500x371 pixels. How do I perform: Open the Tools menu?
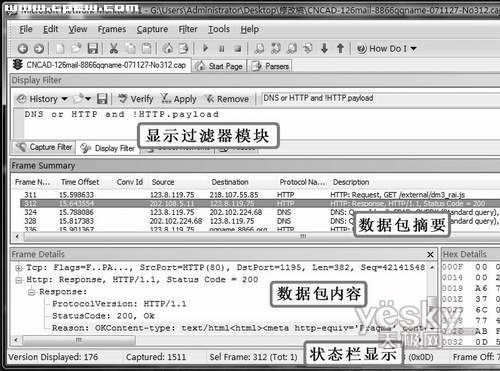point(219,29)
